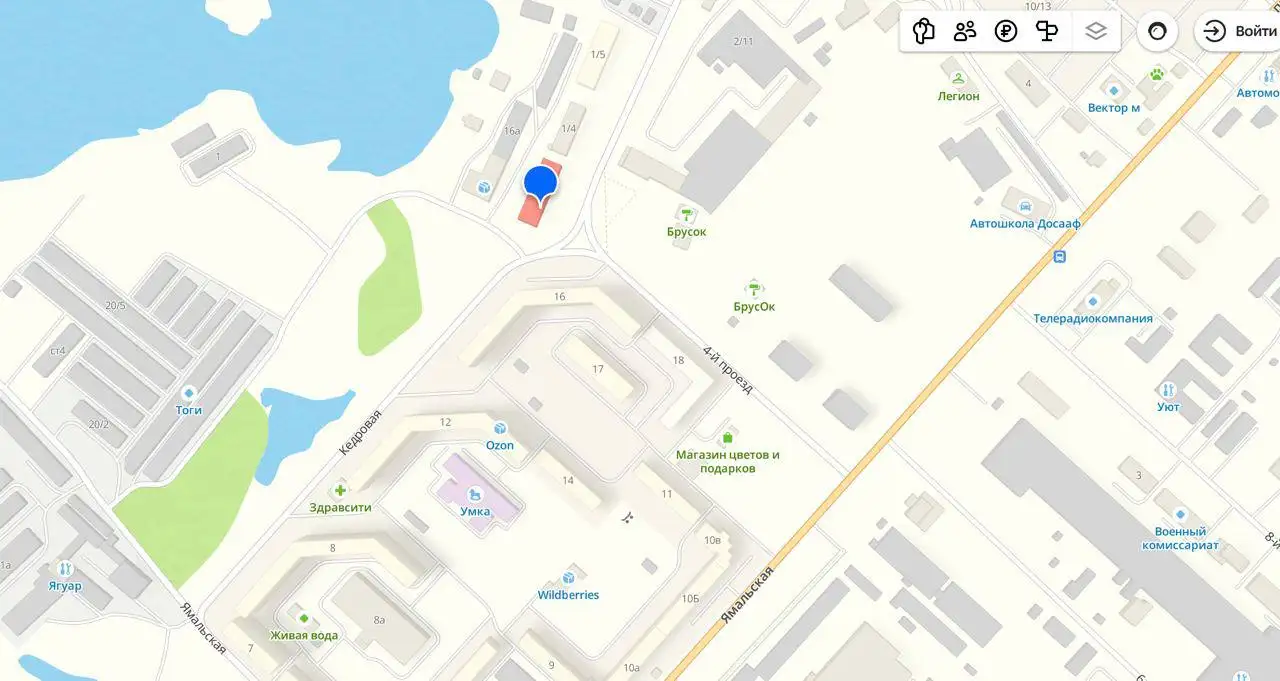Select the blue location pin marker
Screen dimensions: 1280x681
point(540,185)
